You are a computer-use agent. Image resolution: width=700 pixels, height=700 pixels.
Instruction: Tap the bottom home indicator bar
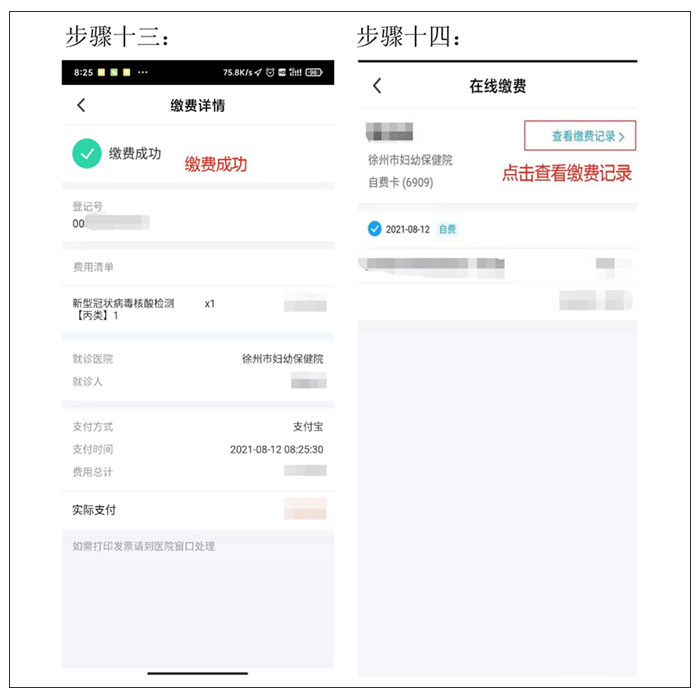pos(198,673)
